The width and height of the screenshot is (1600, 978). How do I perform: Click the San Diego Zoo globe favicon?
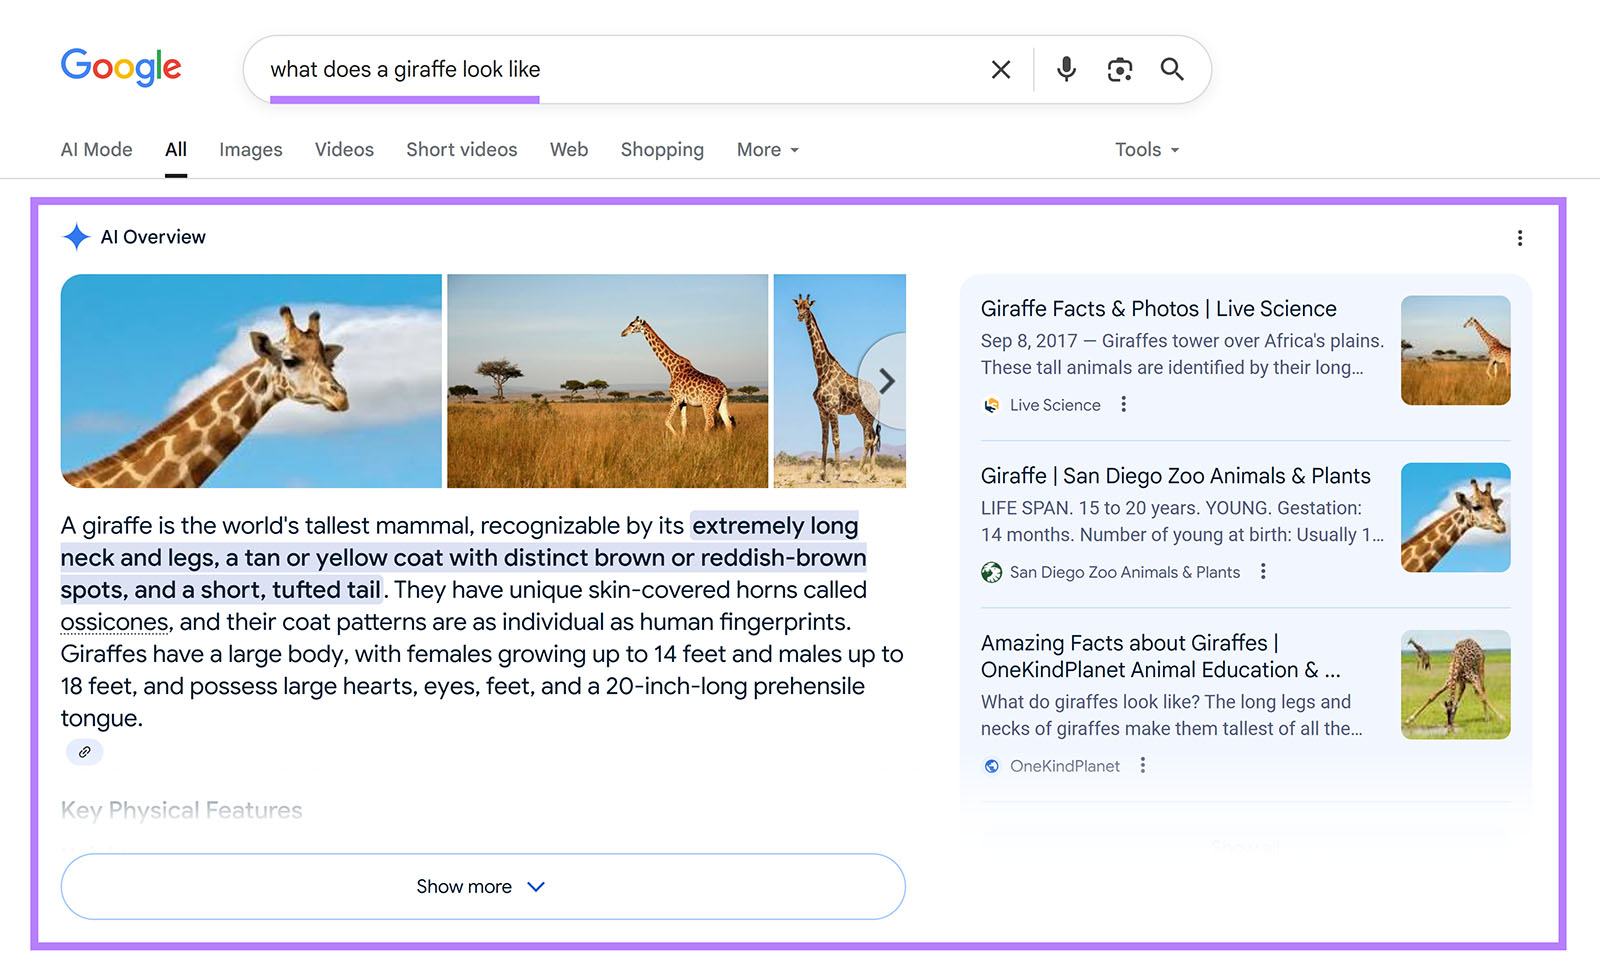click(990, 572)
